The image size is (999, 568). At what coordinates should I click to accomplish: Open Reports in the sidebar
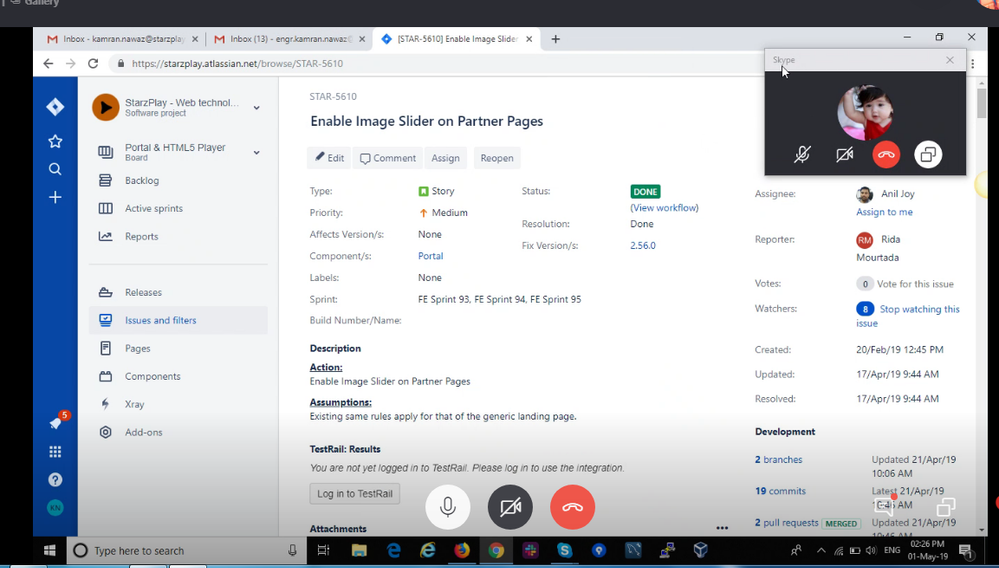click(x=178, y=237)
